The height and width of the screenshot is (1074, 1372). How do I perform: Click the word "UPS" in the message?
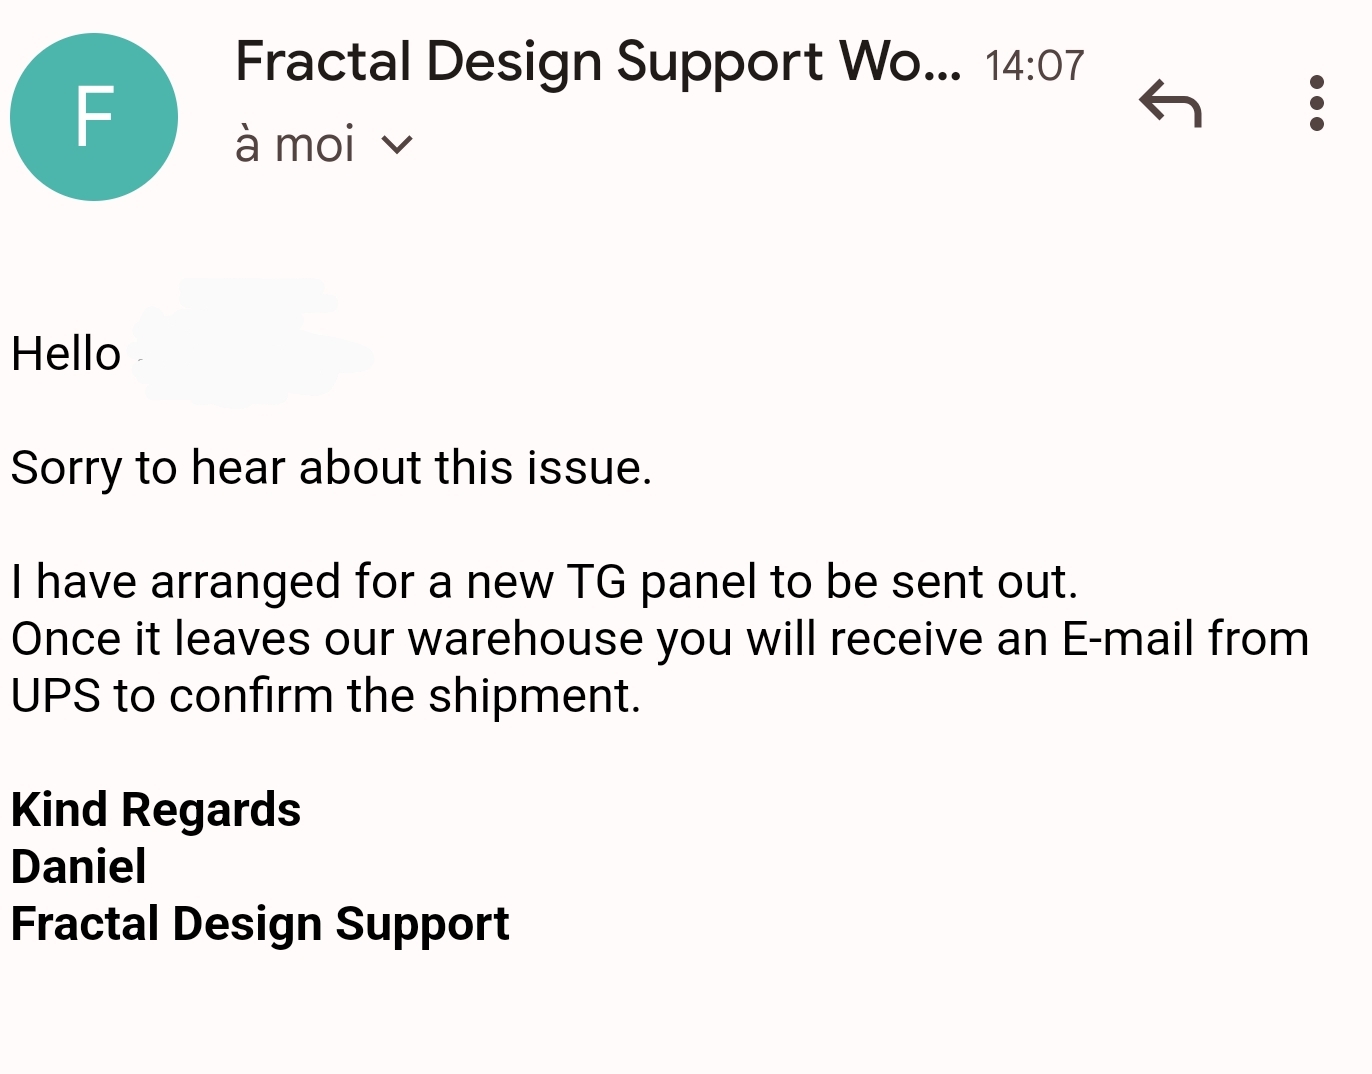56,696
